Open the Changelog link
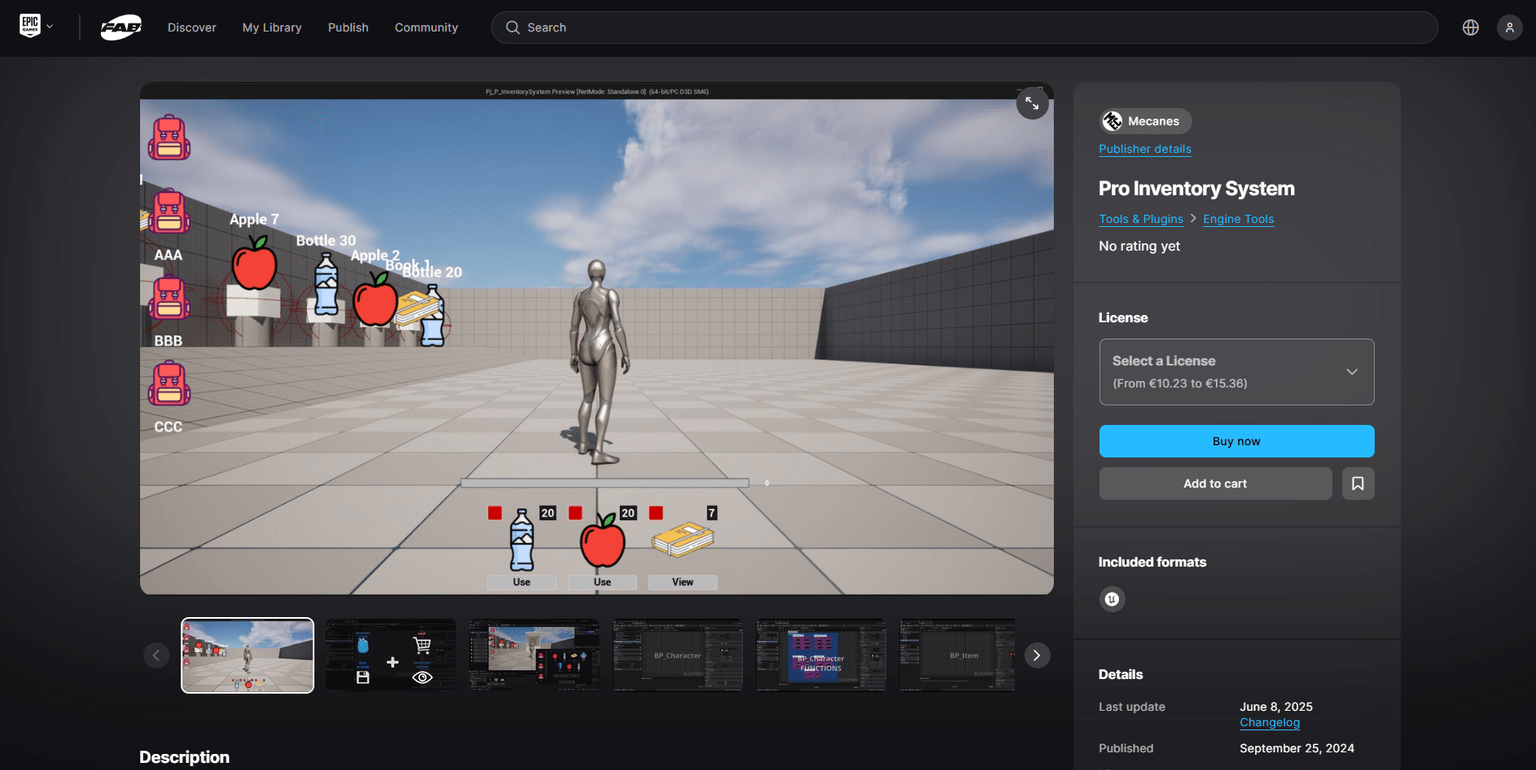1536x770 pixels. (1269, 722)
